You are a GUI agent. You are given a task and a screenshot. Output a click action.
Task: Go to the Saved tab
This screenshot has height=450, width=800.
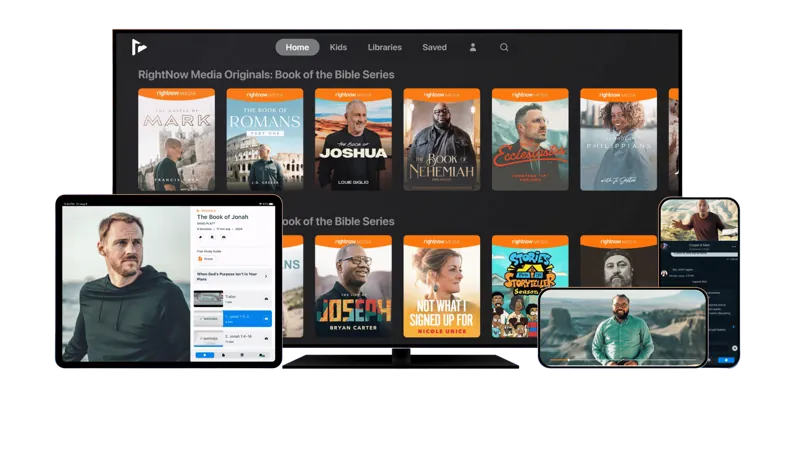434,47
